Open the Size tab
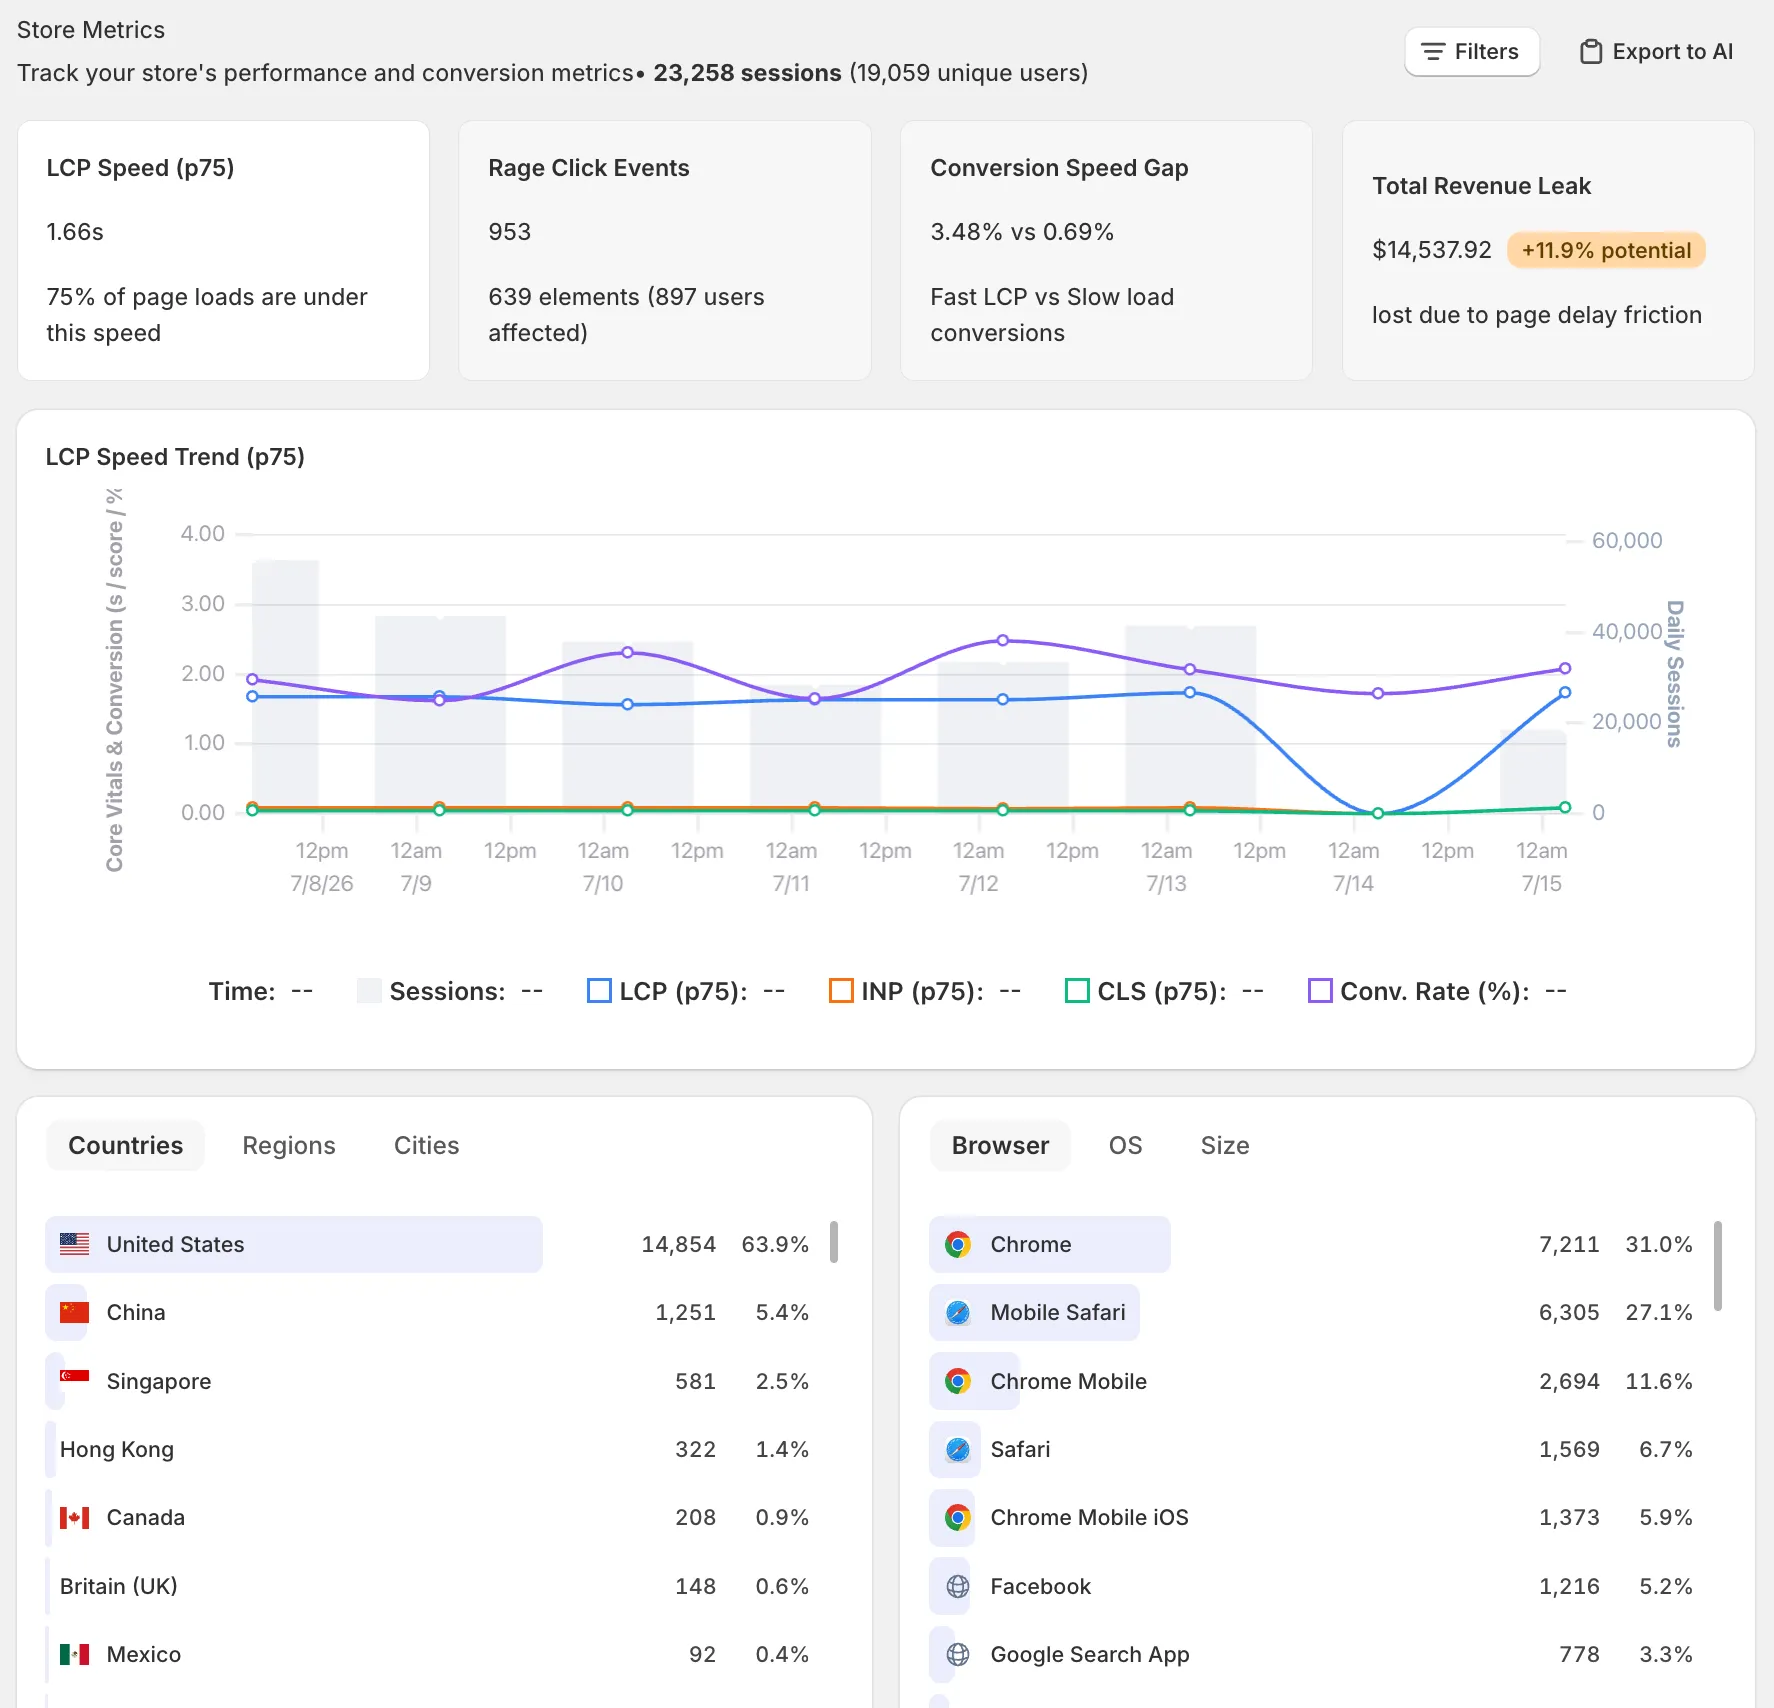This screenshot has height=1708, width=1774. click(1225, 1145)
